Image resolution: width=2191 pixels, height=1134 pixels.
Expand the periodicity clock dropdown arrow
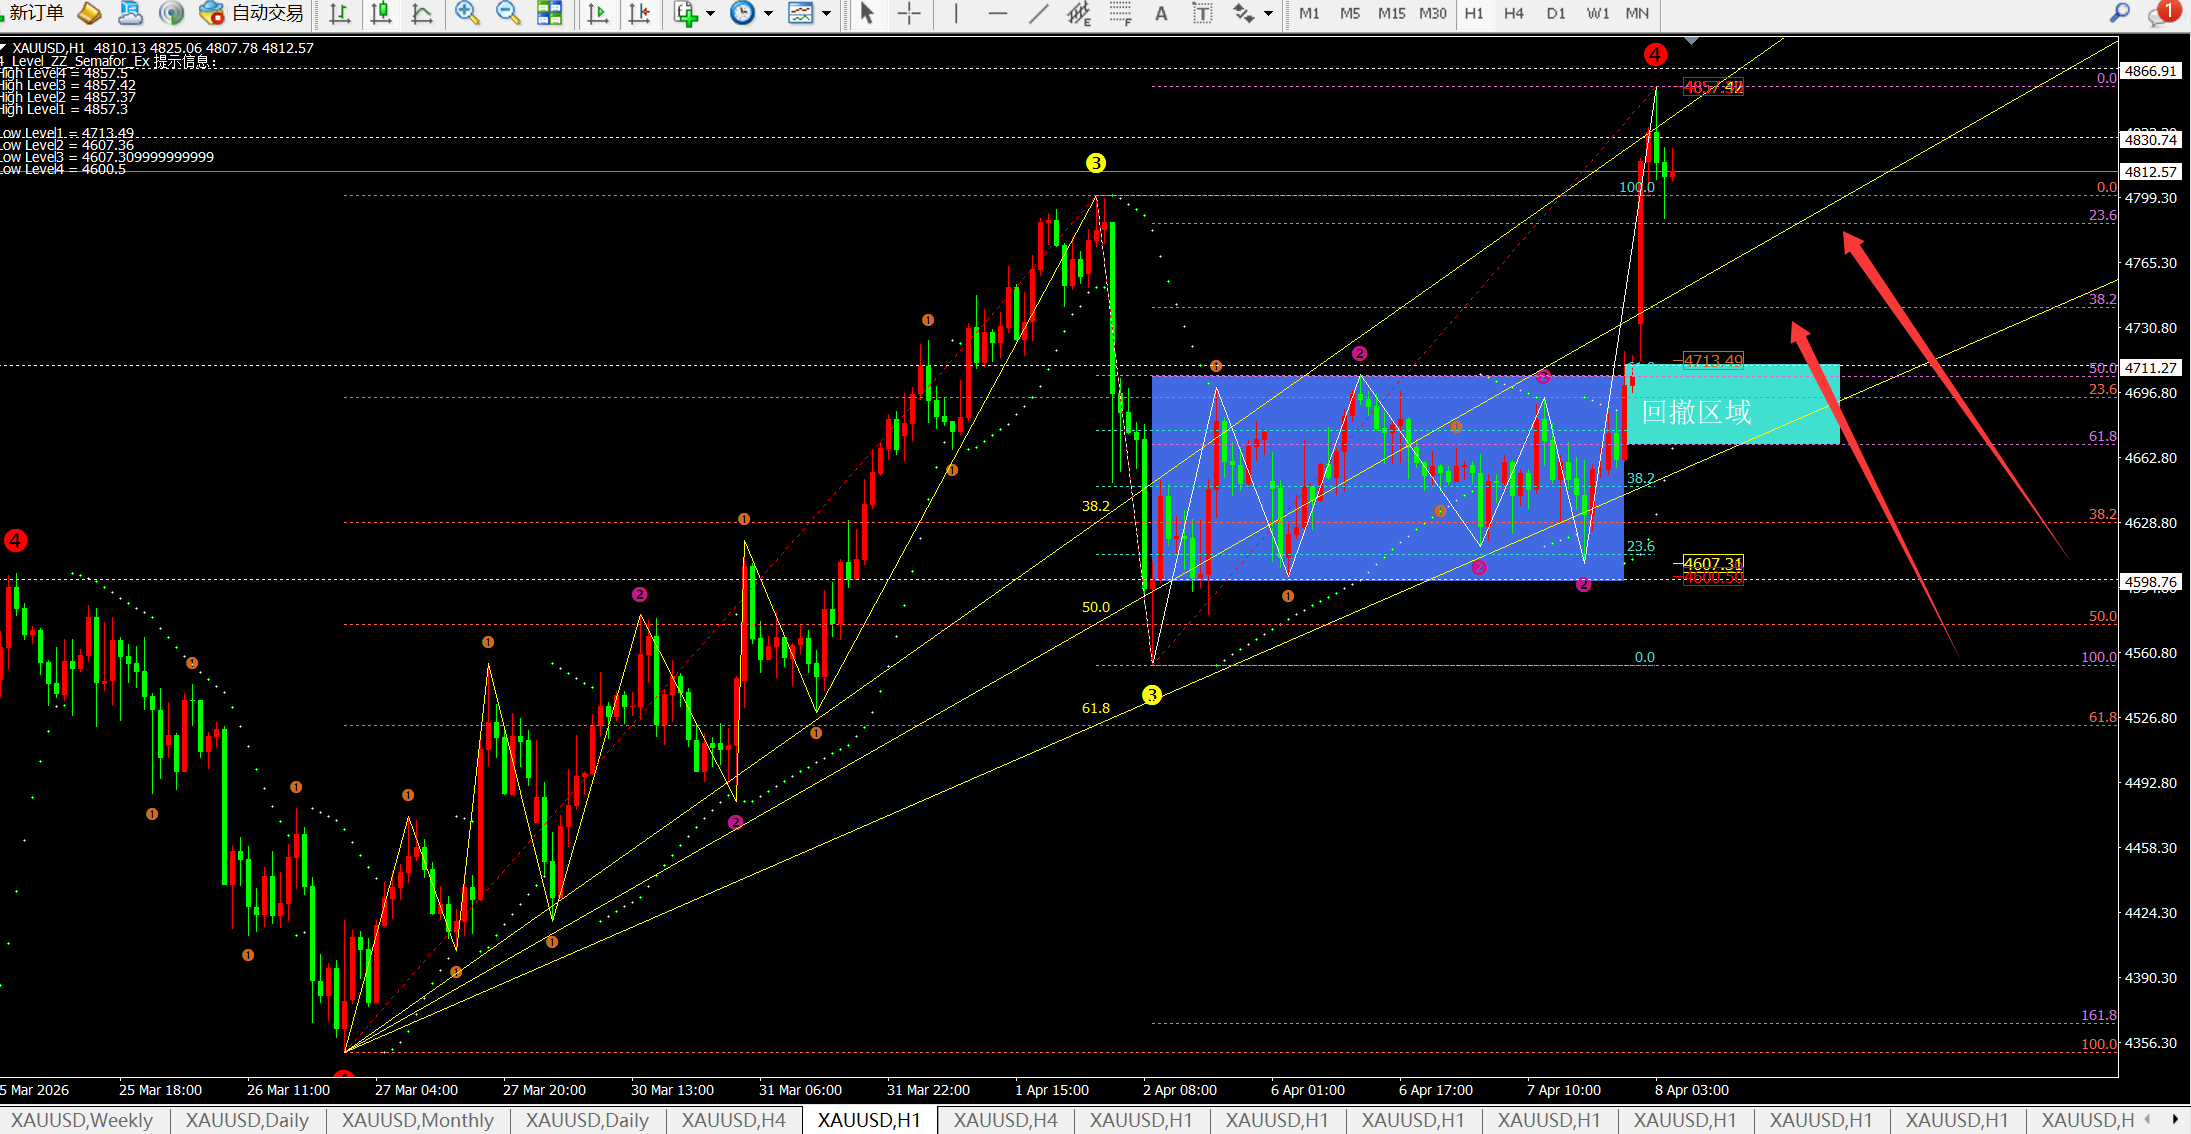(x=768, y=13)
